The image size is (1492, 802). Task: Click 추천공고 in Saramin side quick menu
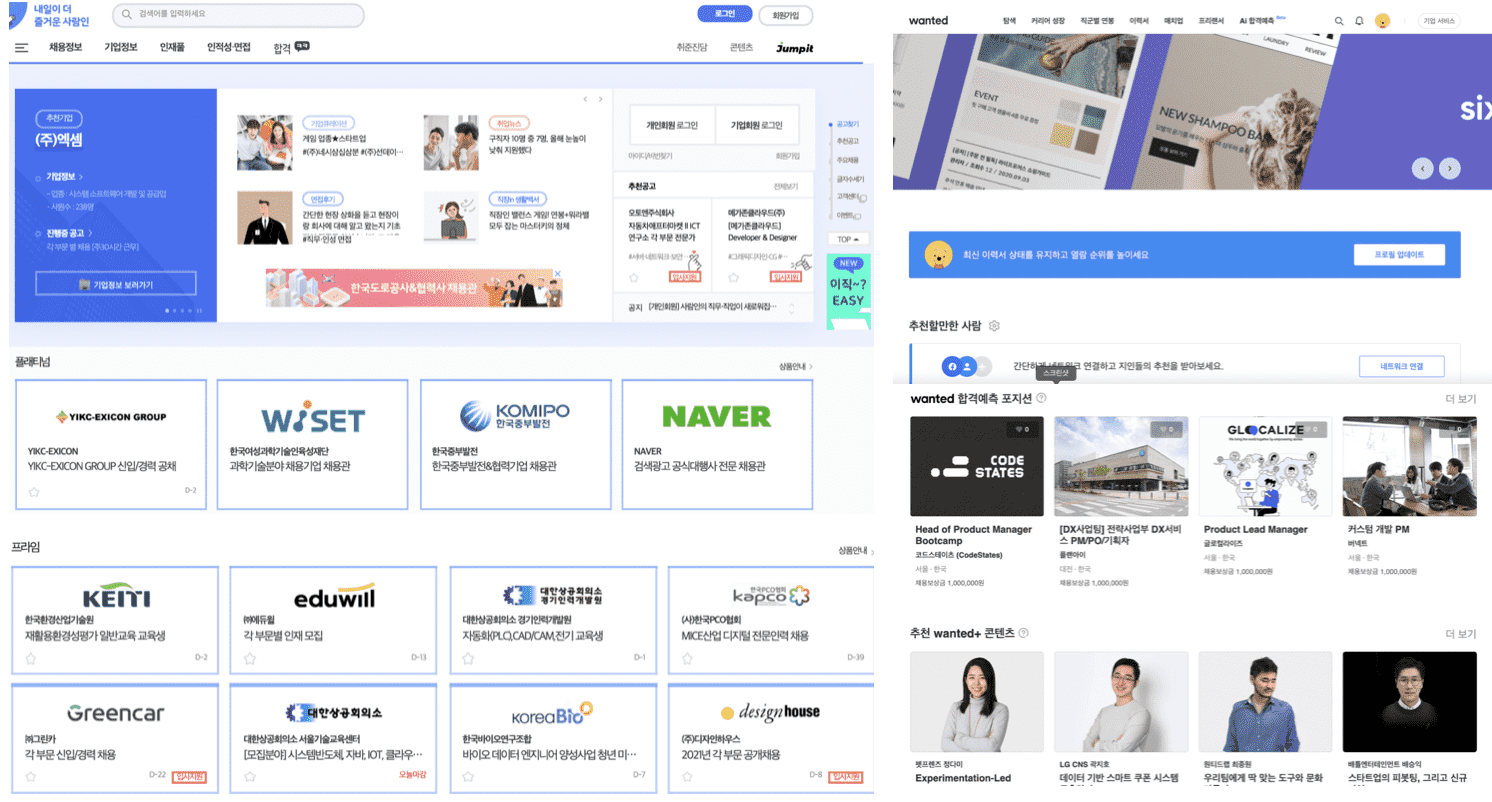point(848,141)
